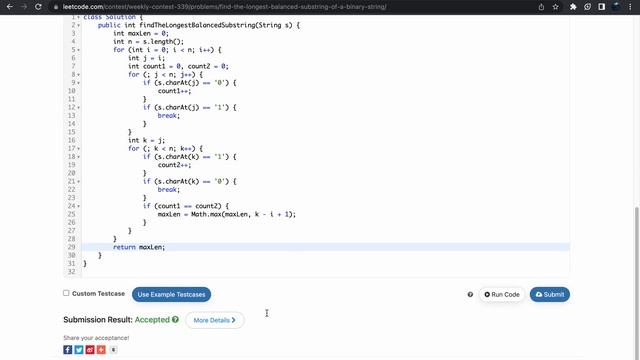Click 'int maxLen = 0;' code line
The height and width of the screenshot is (360, 640).
[x=141, y=33]
